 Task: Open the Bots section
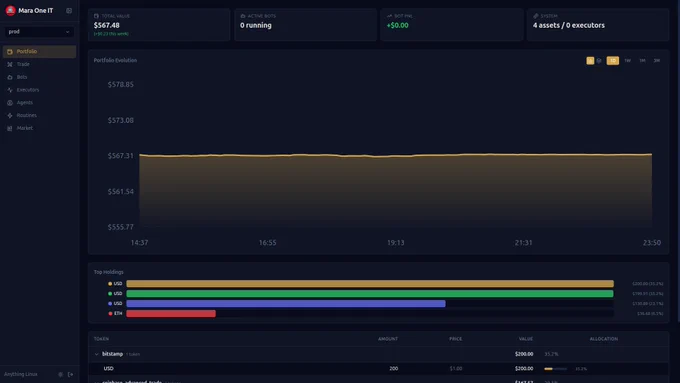[39, 77]
